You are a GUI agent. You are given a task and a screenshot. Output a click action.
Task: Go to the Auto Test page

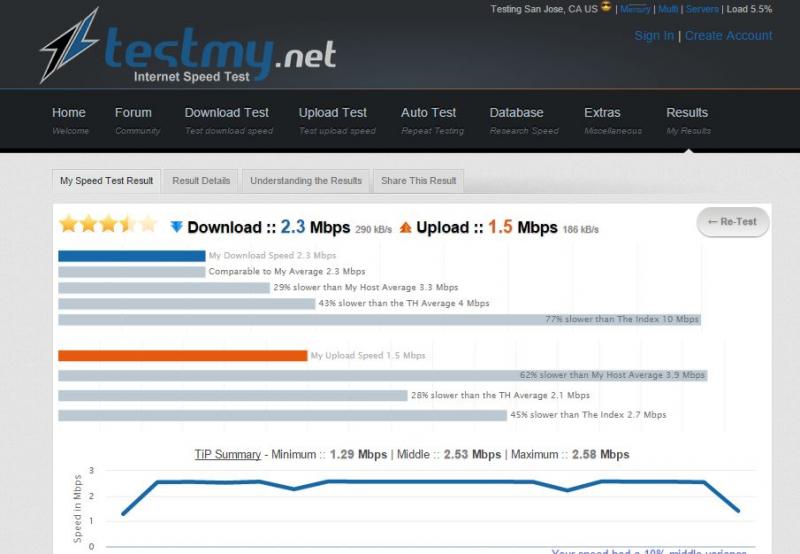432,120
